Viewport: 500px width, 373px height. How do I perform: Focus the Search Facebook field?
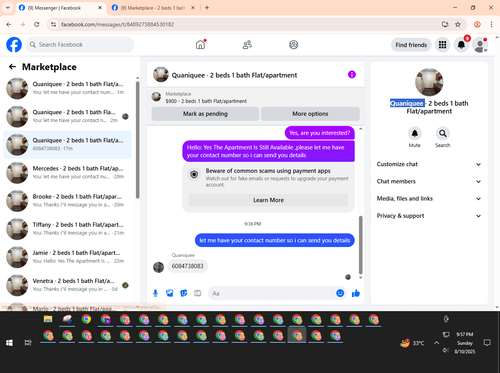[x=80, y=45]
